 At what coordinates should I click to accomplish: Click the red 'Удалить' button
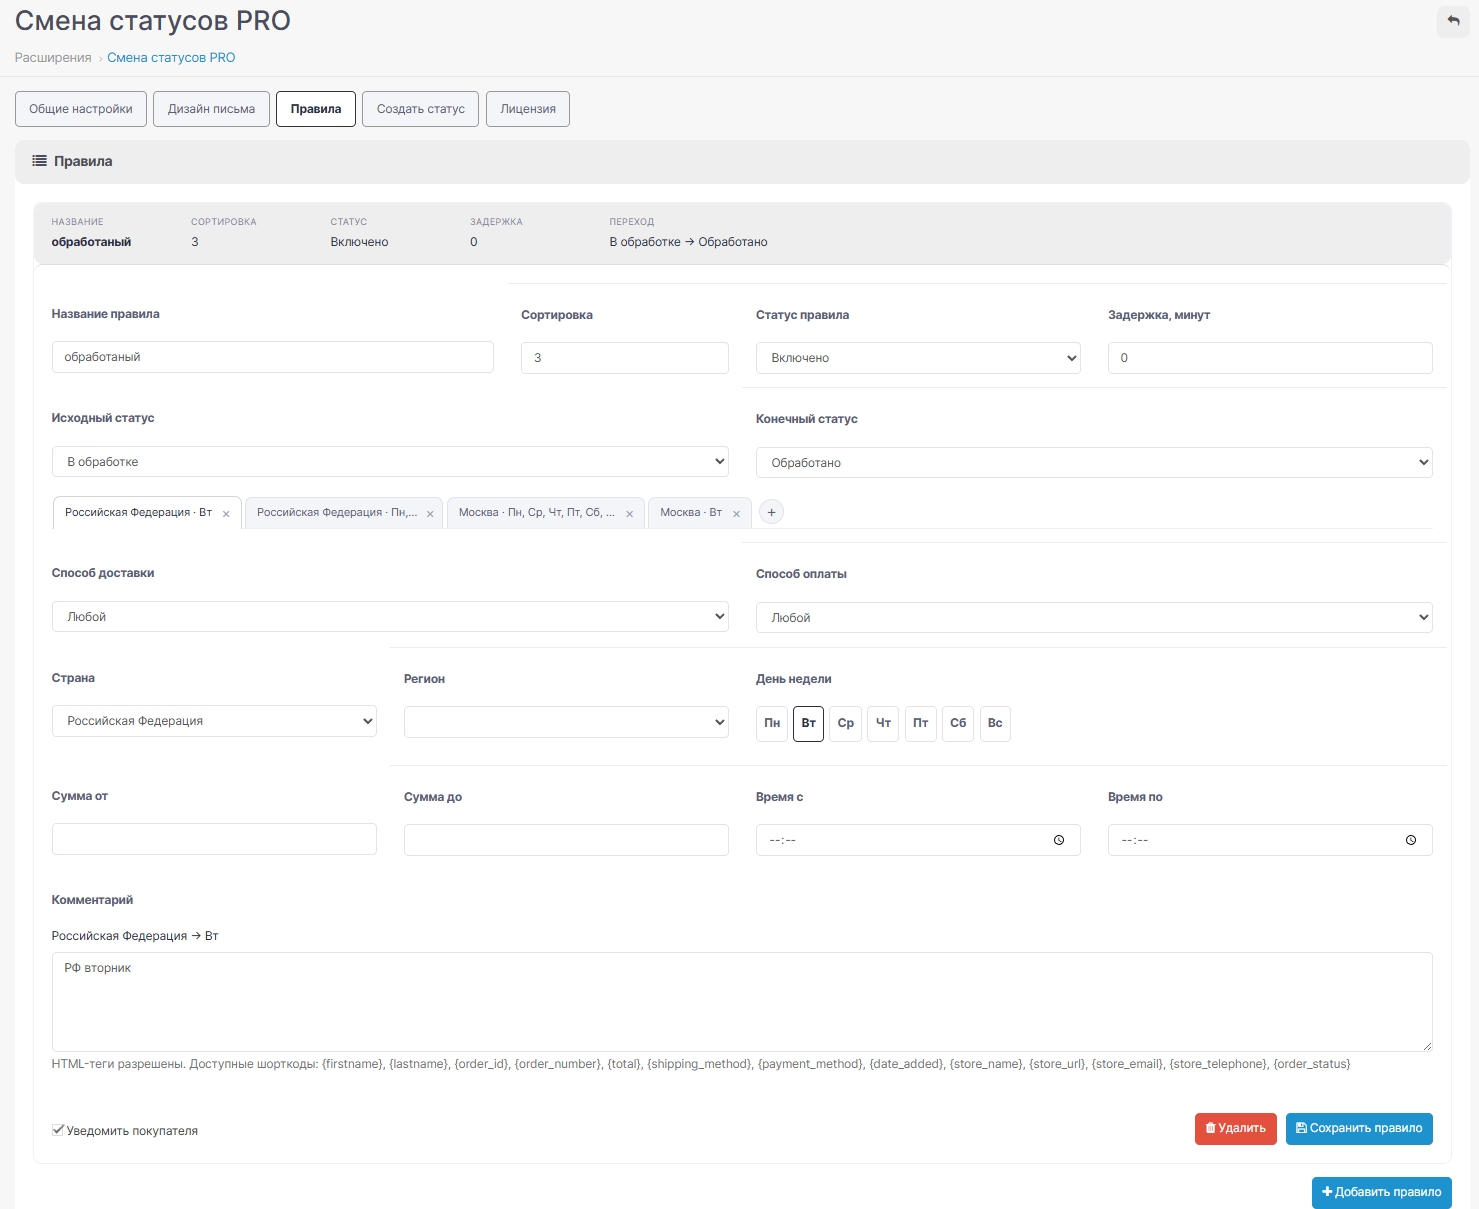[1236, 1129]
